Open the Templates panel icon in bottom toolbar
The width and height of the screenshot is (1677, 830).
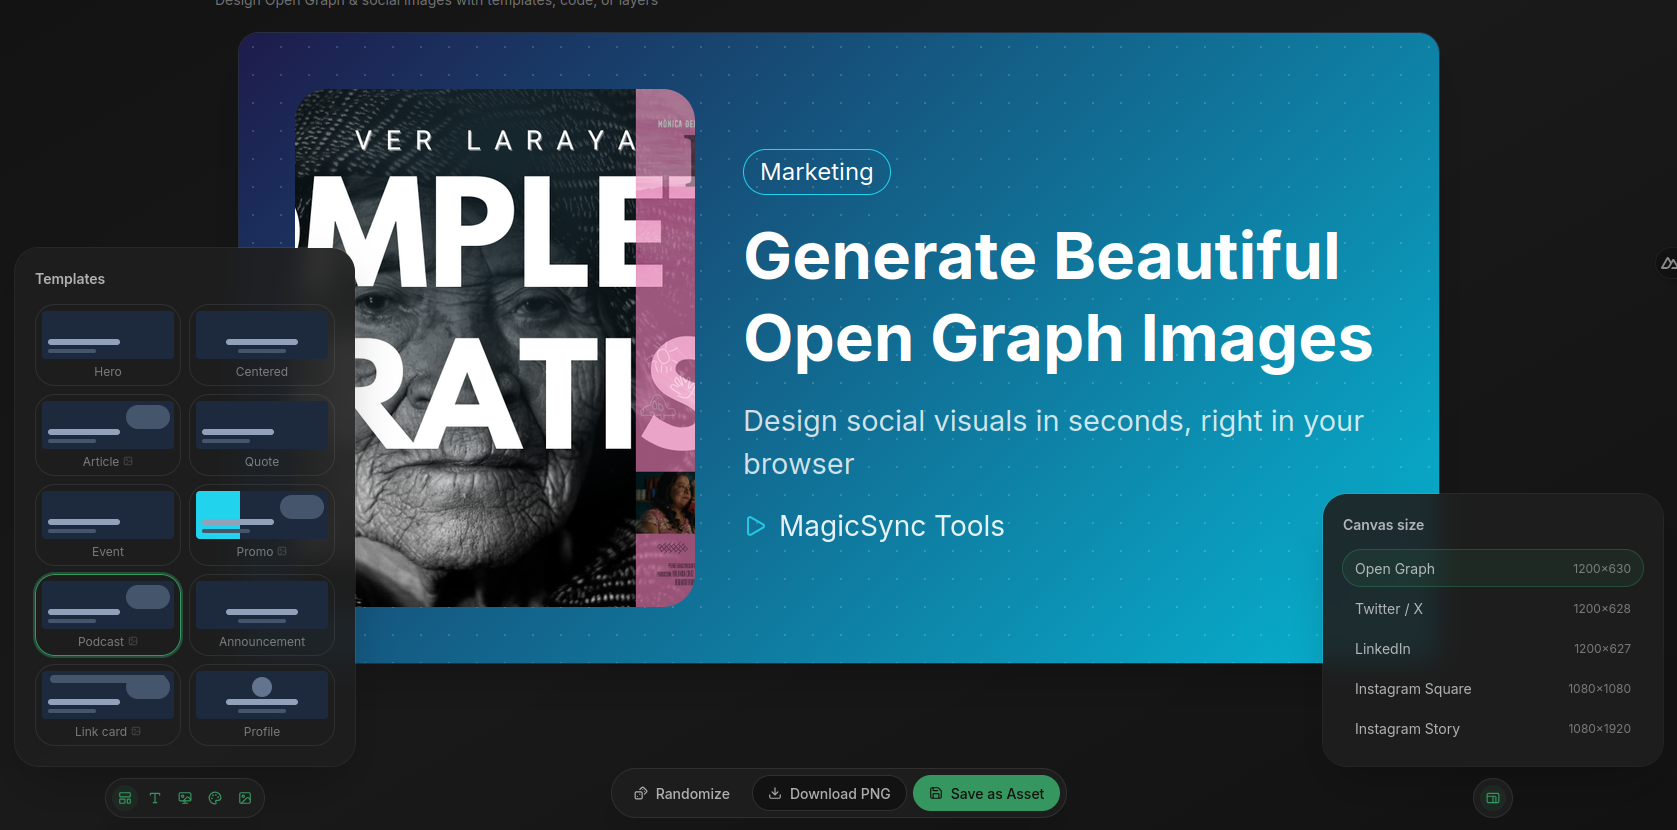(125, 798)
